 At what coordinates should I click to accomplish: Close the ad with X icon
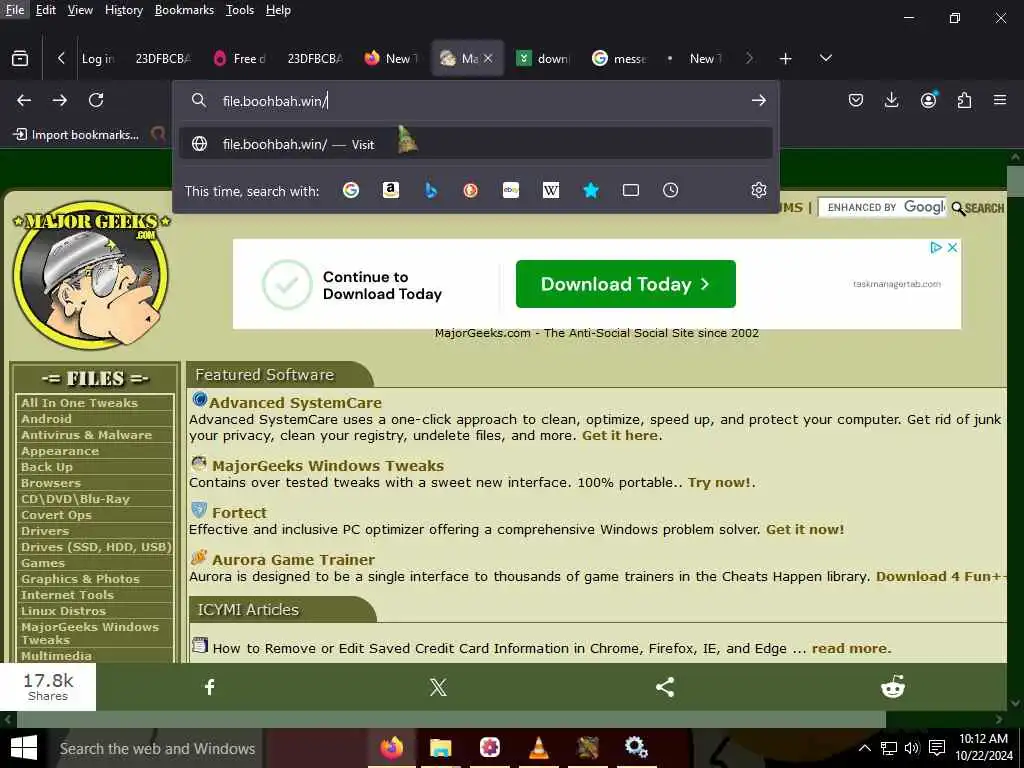click(x=952, y=248)
